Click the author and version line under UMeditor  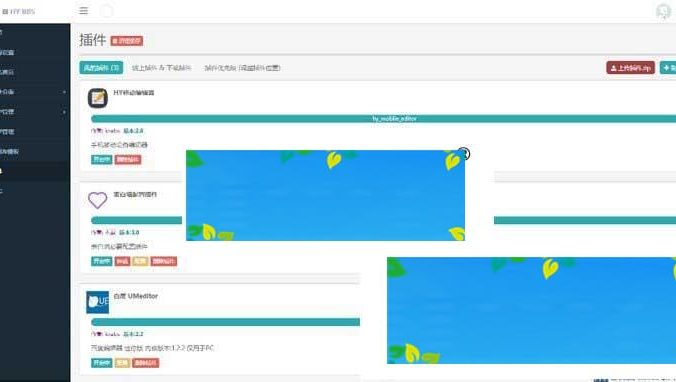click(117, 334)
